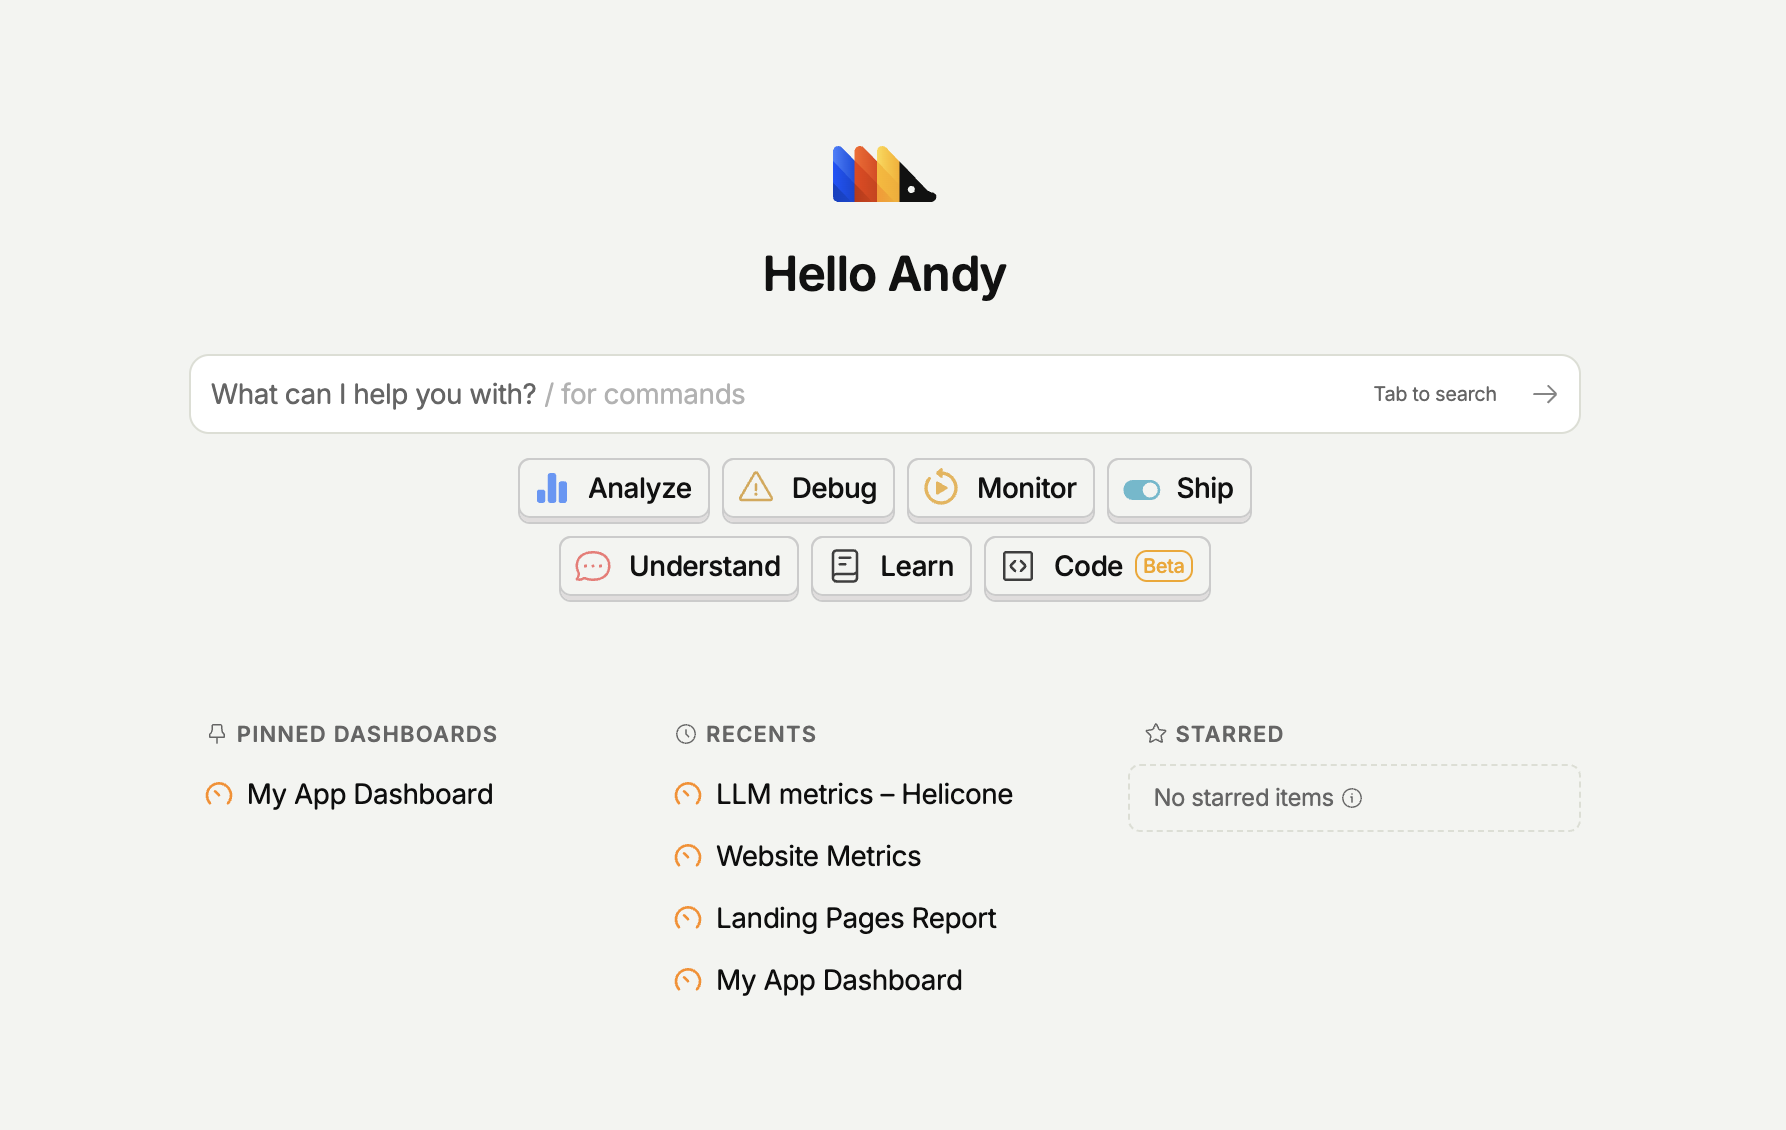Viewport: 1786px width, 1130px height.
Task: Click the "No starred items" text
Action: pos(1244,798)
